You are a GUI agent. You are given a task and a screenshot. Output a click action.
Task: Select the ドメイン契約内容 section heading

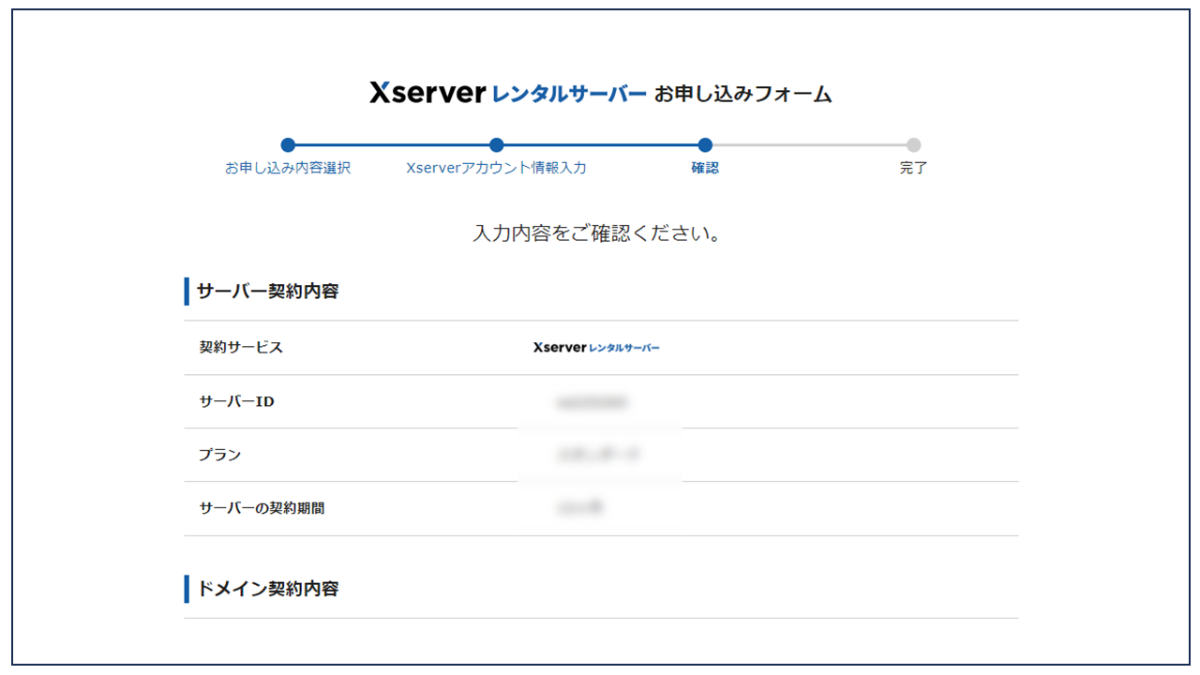tap(267, 589)
